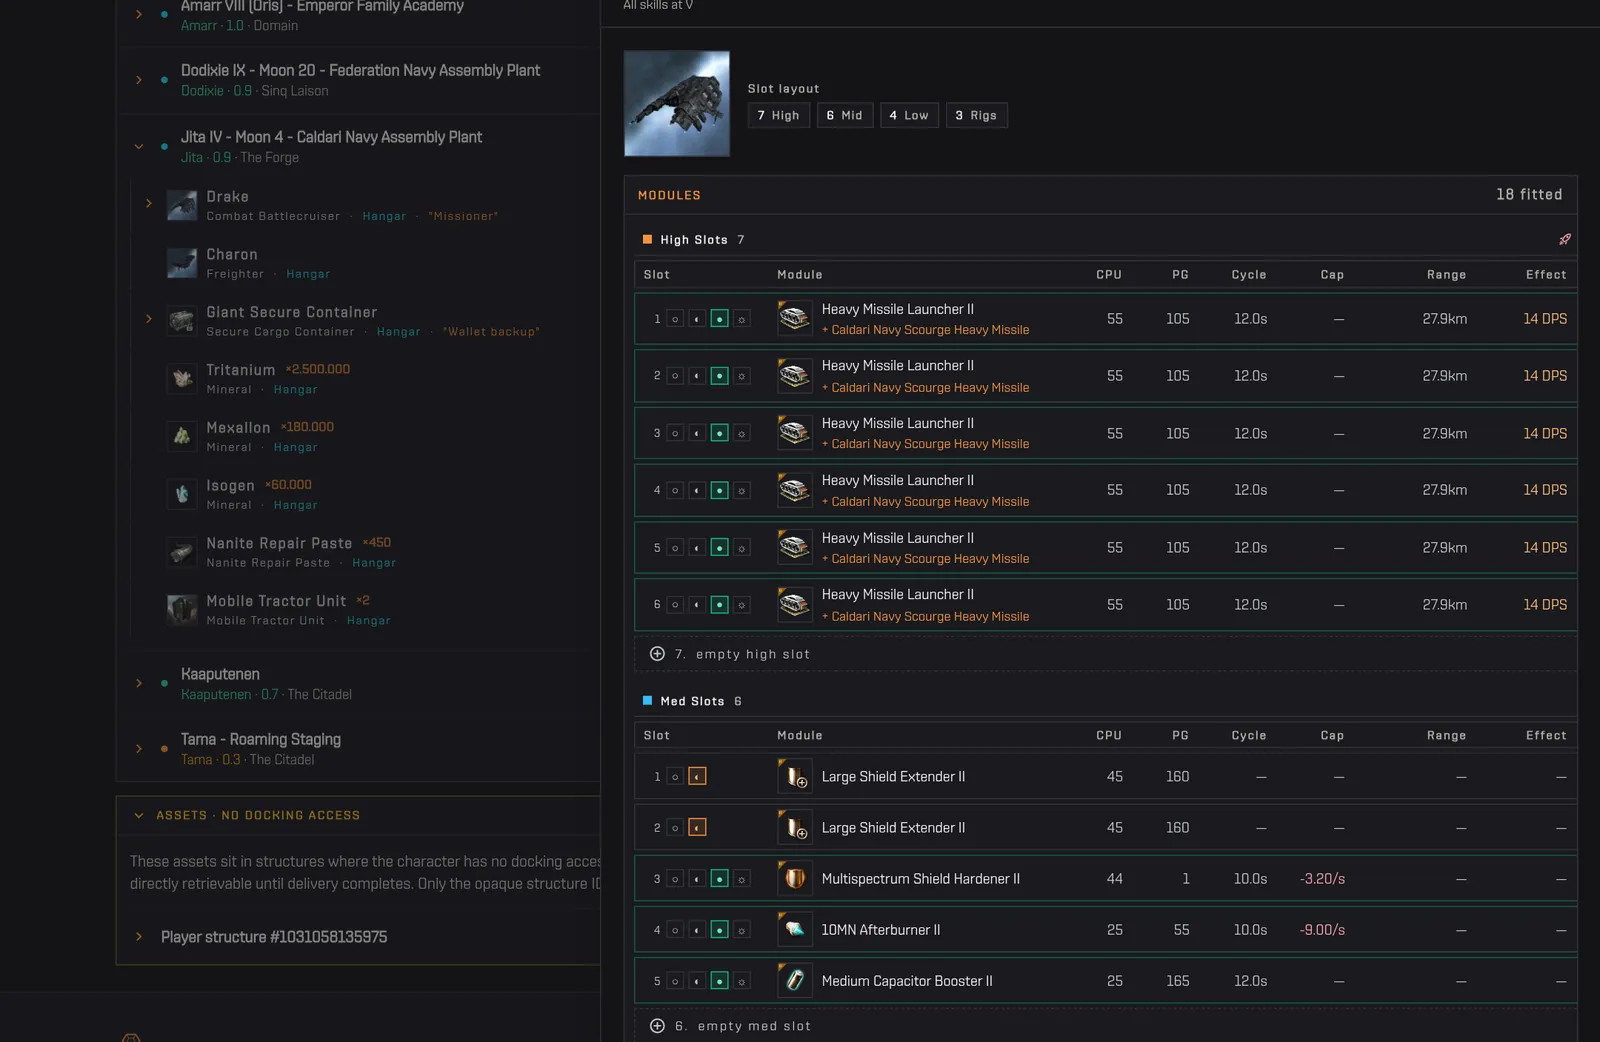1600x1042 pixels.
Task: Click the Multispectrum Shield Hardener II icon
Action: coord(795,879)
